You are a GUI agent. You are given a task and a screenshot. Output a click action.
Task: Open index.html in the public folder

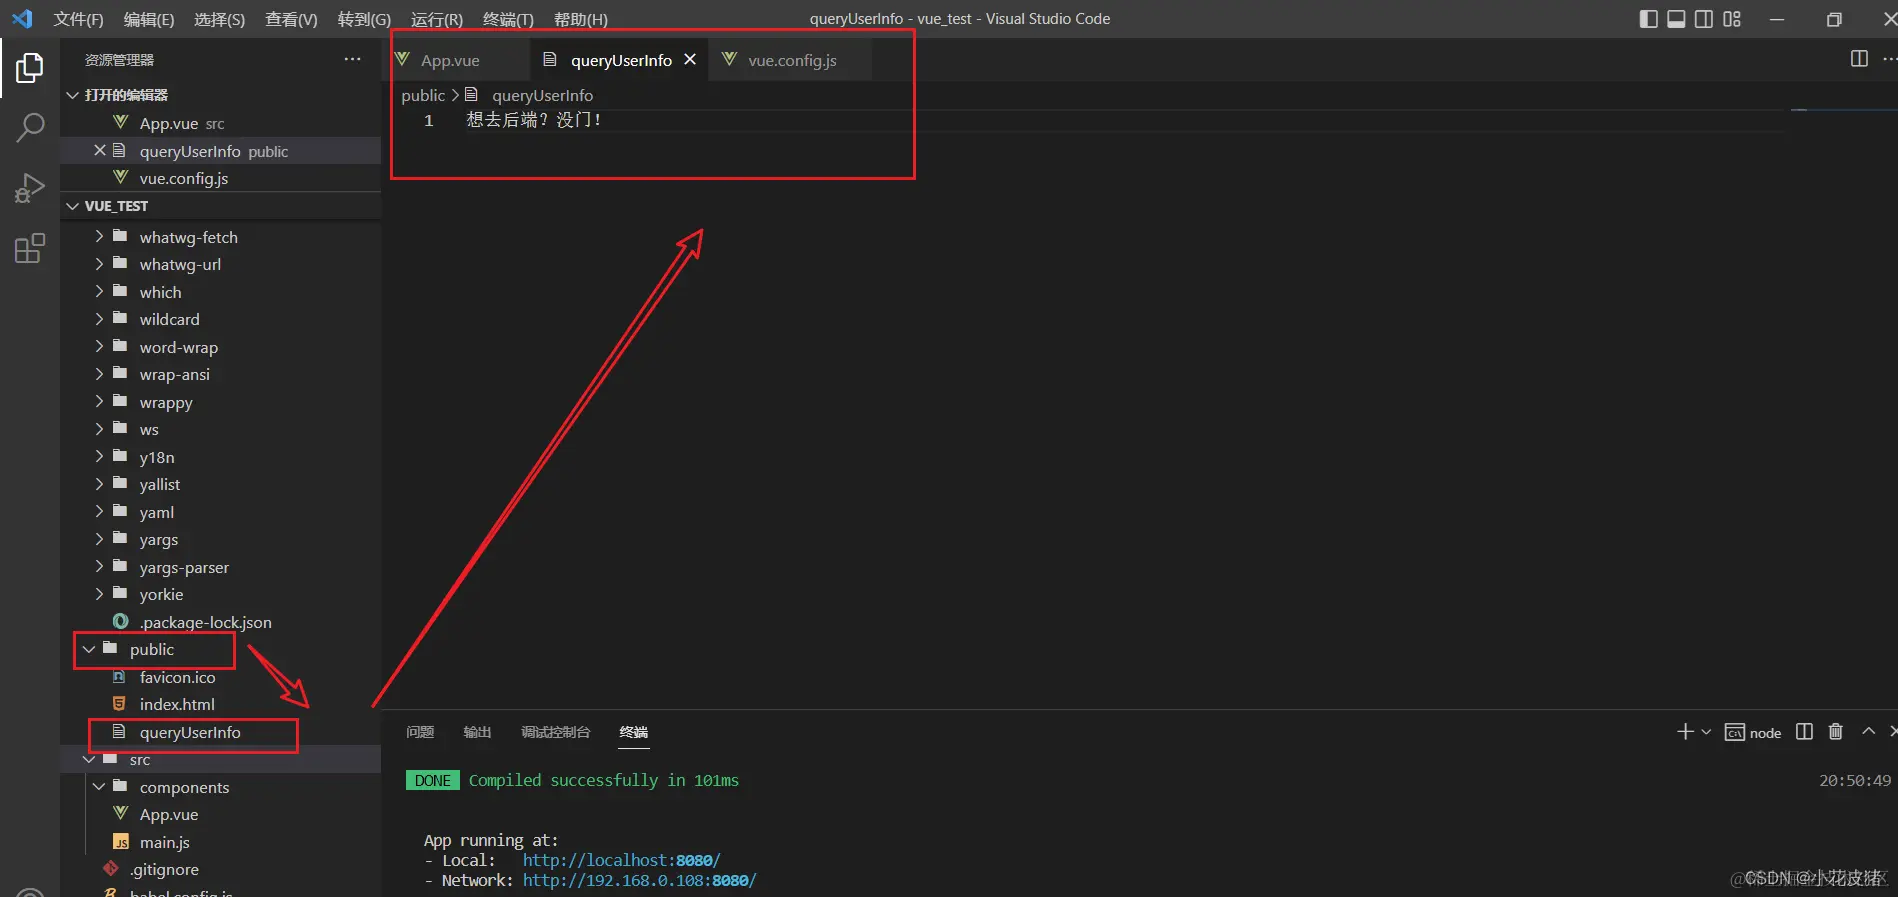220,704
